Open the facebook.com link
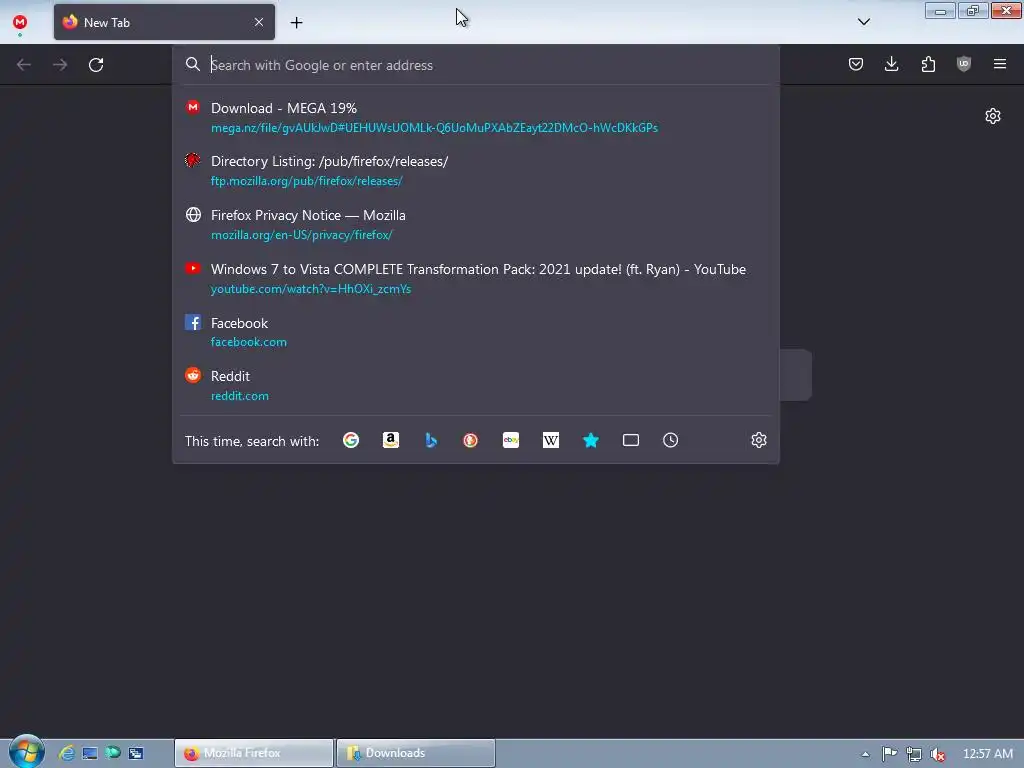Viewport: 1024px width, 768px height. [248, 342]
